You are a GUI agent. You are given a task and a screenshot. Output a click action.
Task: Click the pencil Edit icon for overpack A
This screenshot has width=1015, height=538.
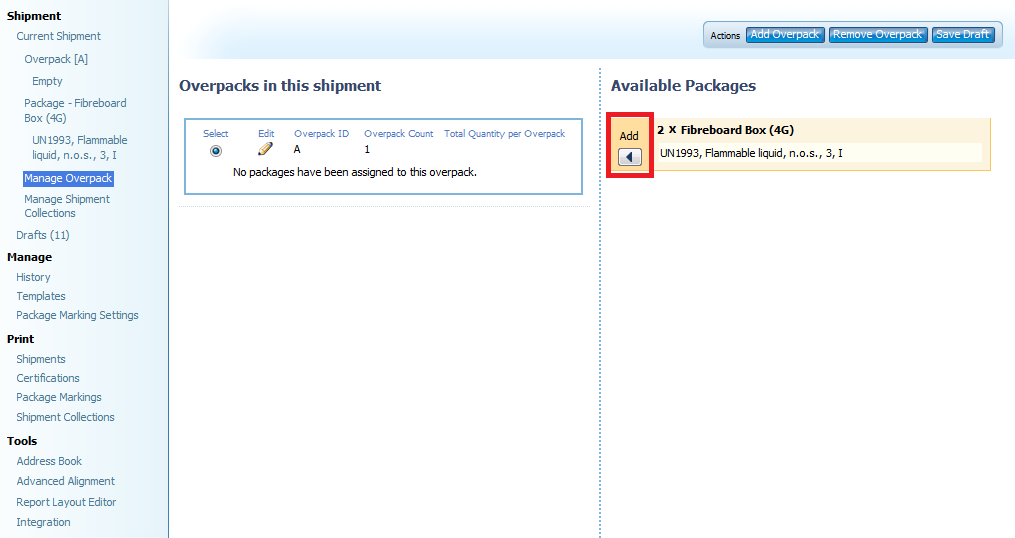265,149
